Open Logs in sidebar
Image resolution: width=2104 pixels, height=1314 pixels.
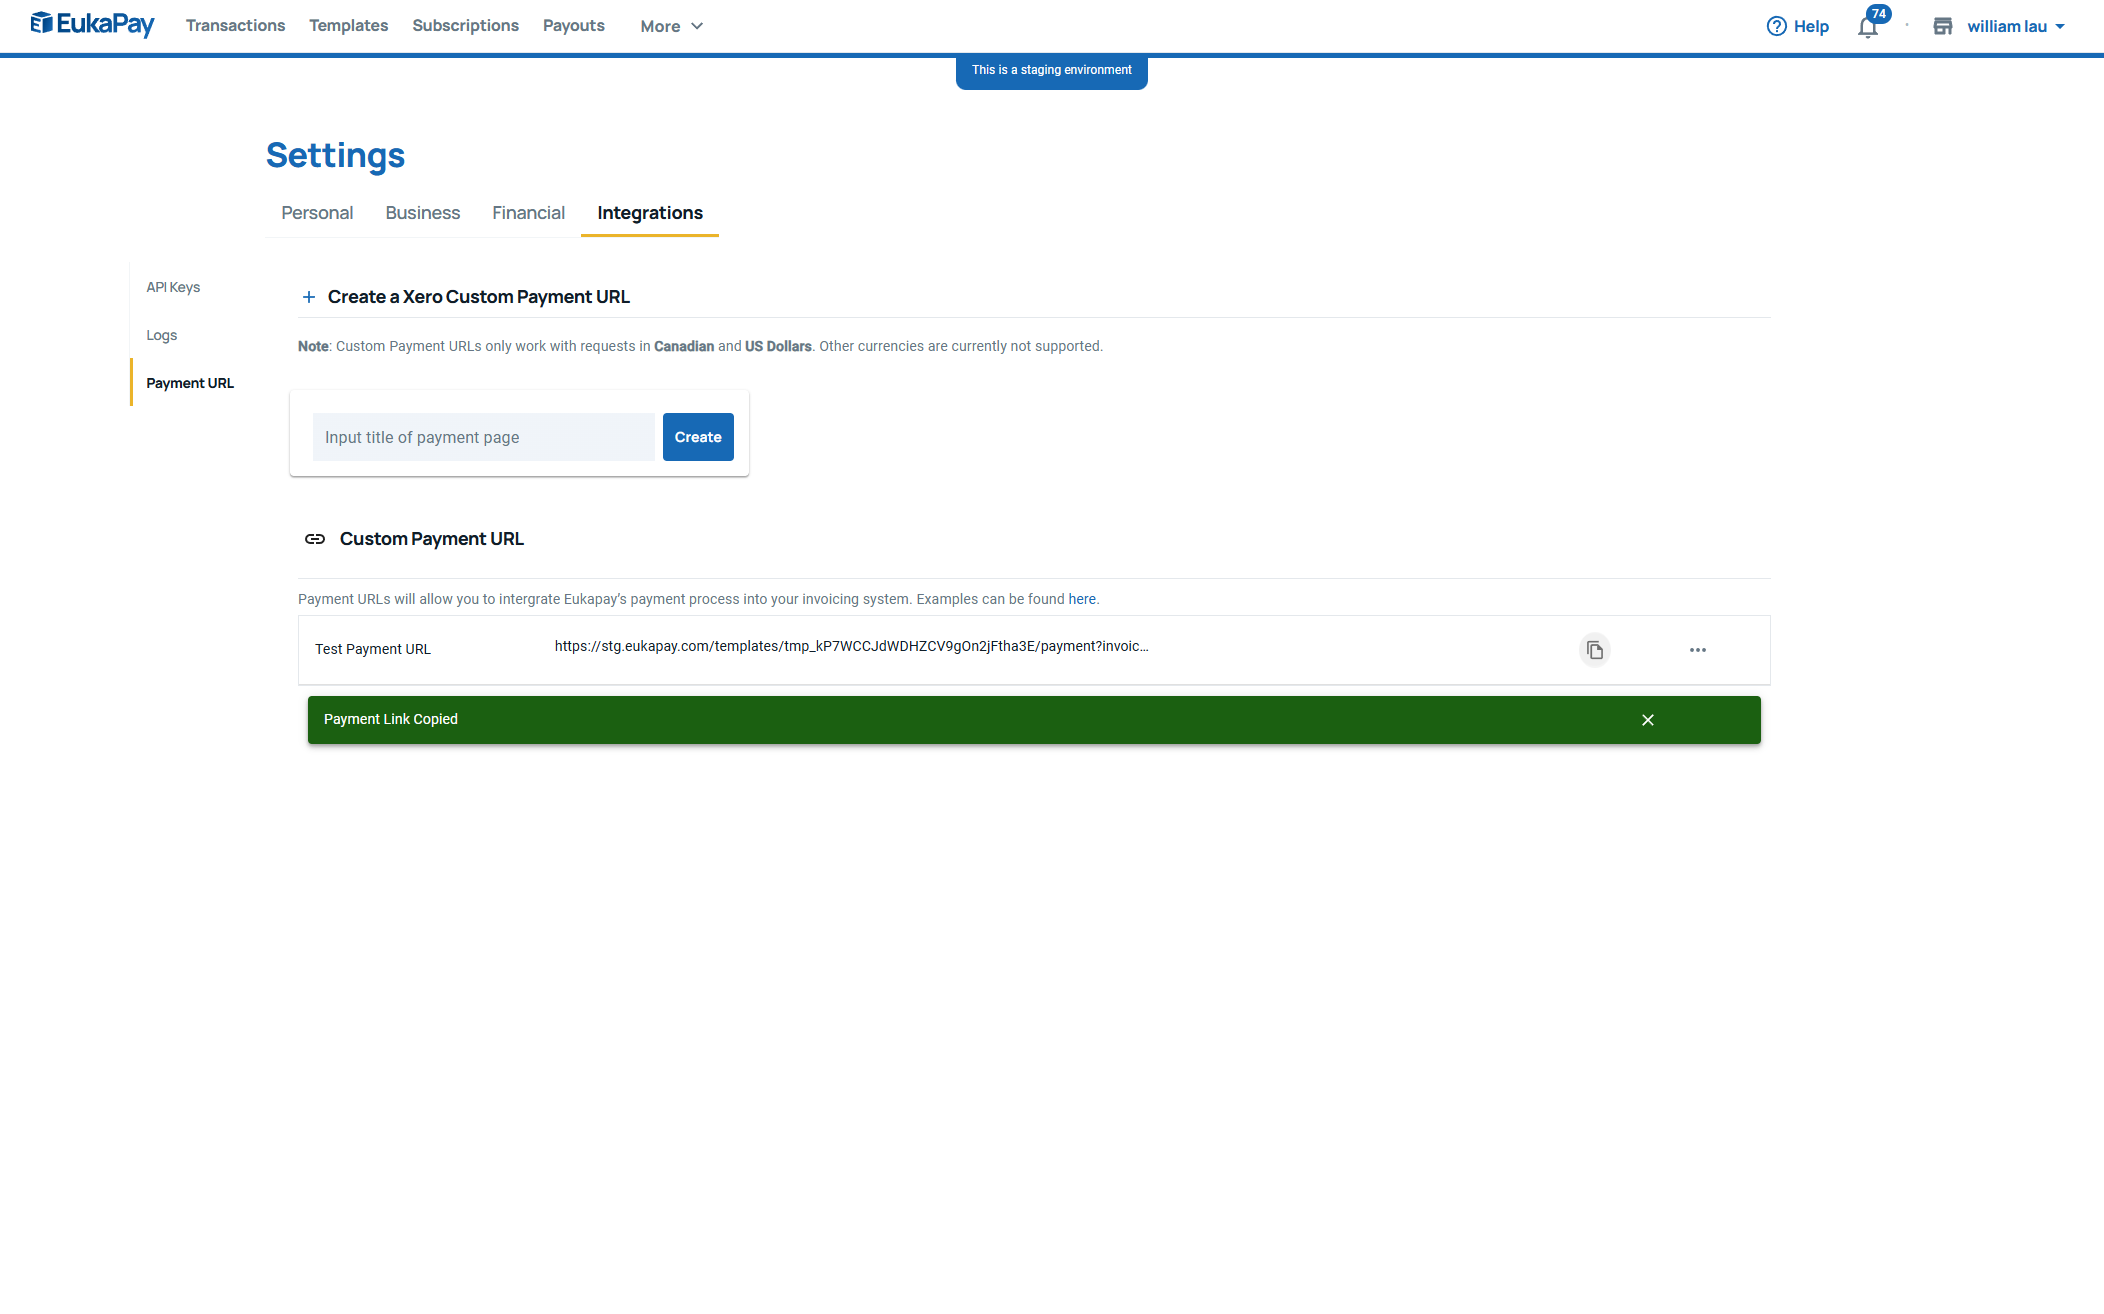tap(161, 335)
